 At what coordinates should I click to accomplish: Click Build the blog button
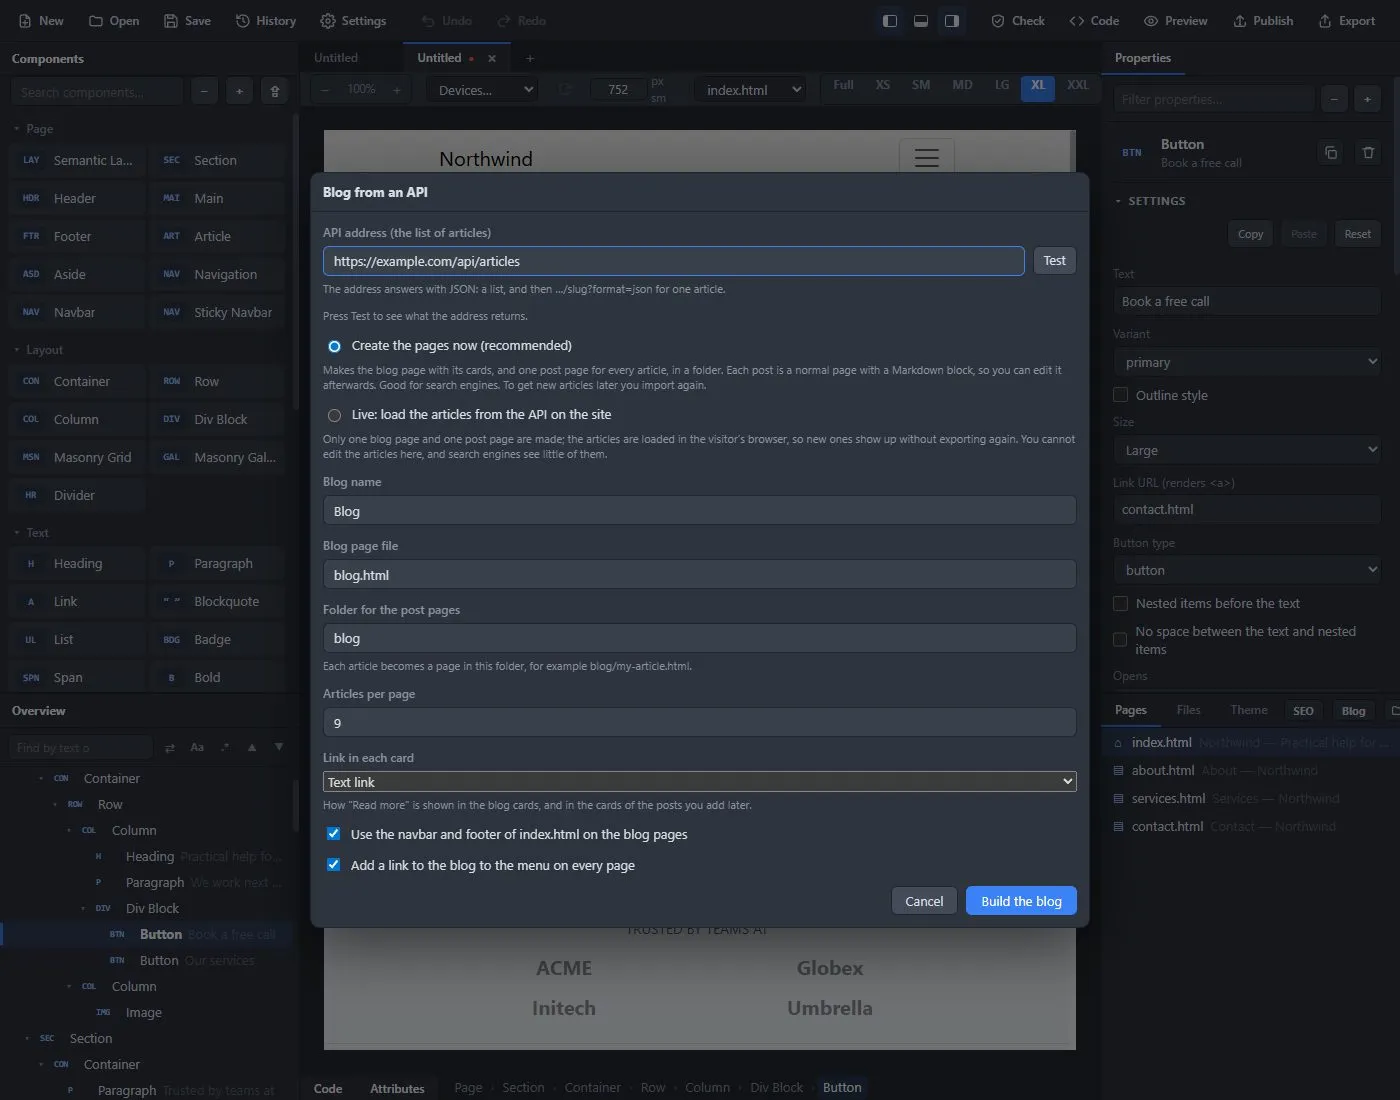1021,901
